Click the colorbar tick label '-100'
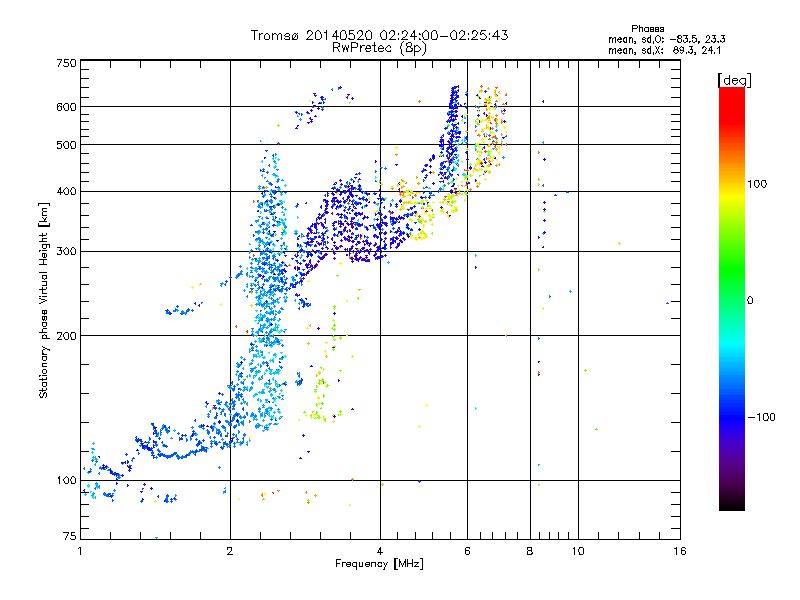The width and height of the screenshot is (800, 600). click(761, 417)
